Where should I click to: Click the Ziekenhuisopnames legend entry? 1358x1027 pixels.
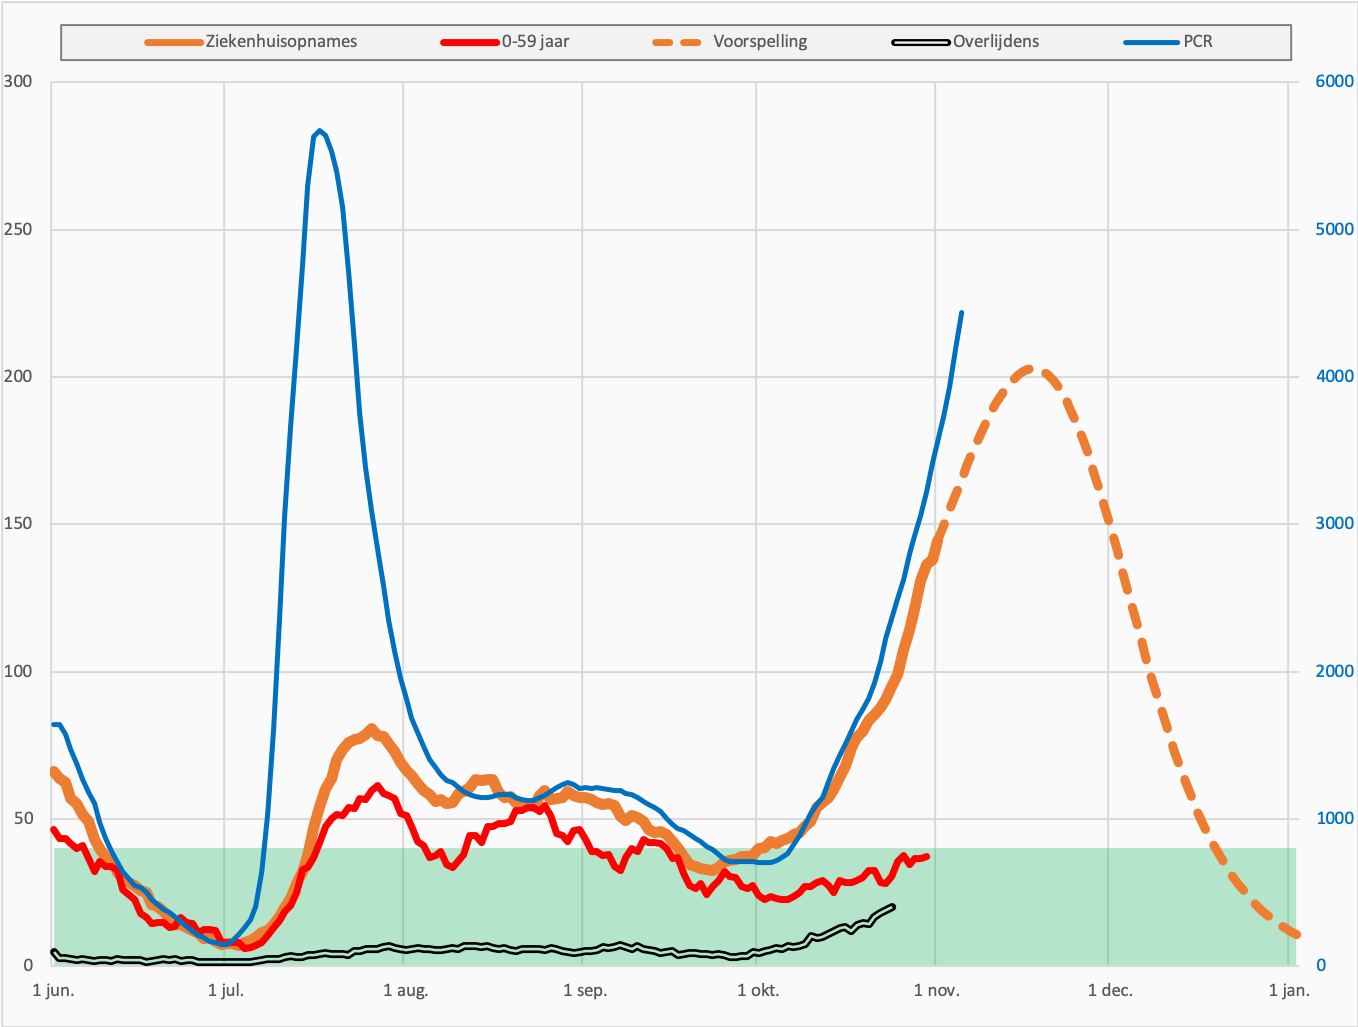[251, 42]
